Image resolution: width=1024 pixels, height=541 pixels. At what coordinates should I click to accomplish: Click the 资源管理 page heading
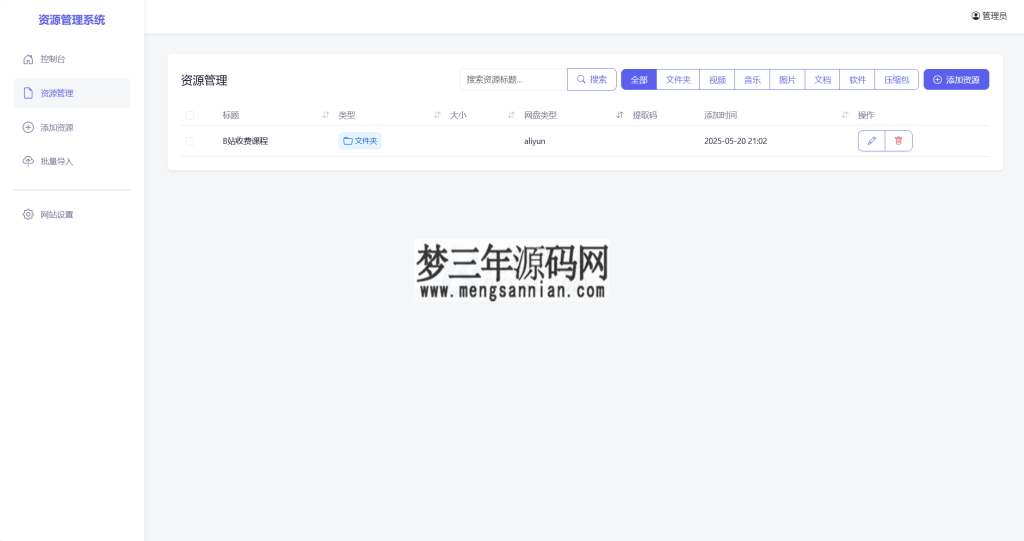tap(204, 80)
